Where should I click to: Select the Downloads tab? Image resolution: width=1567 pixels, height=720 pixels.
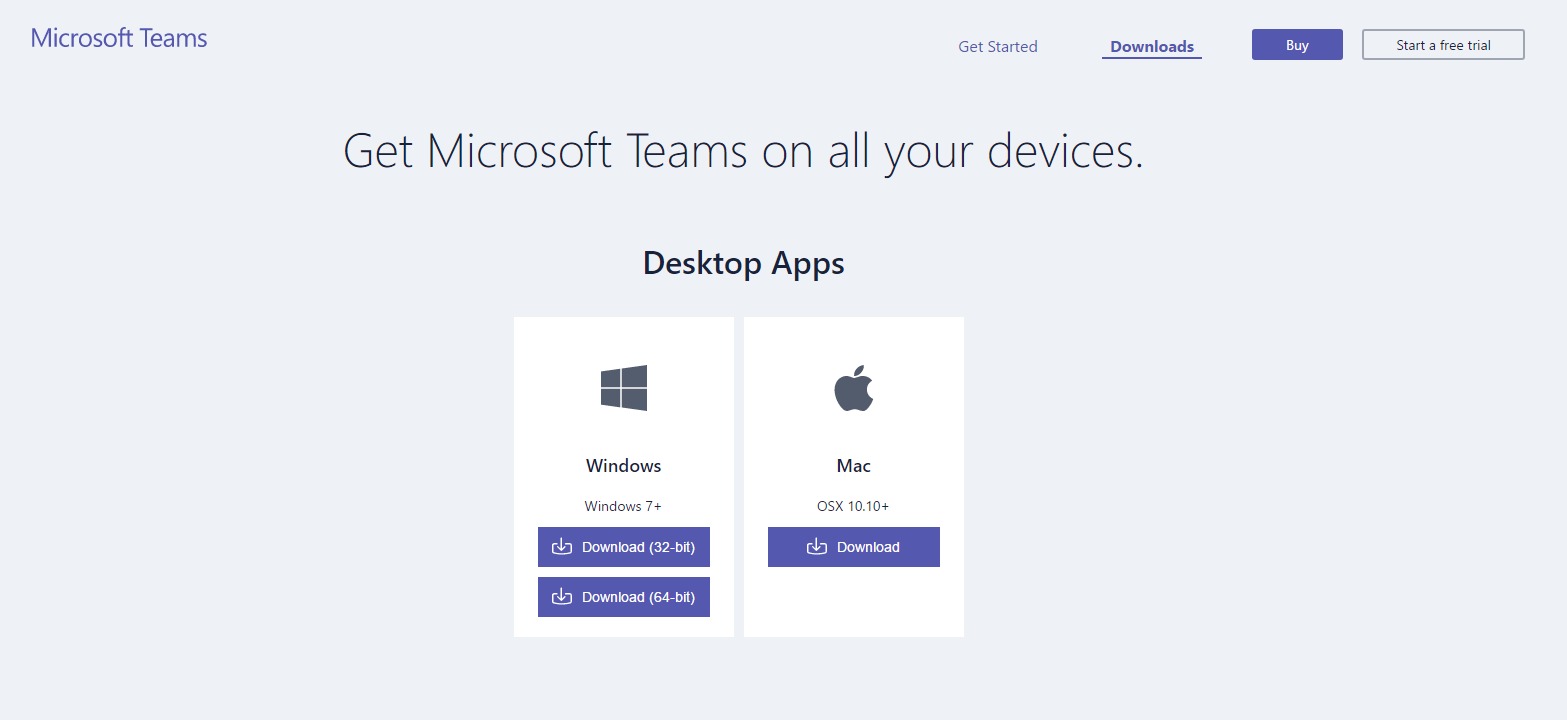(x=1152, y=46)
